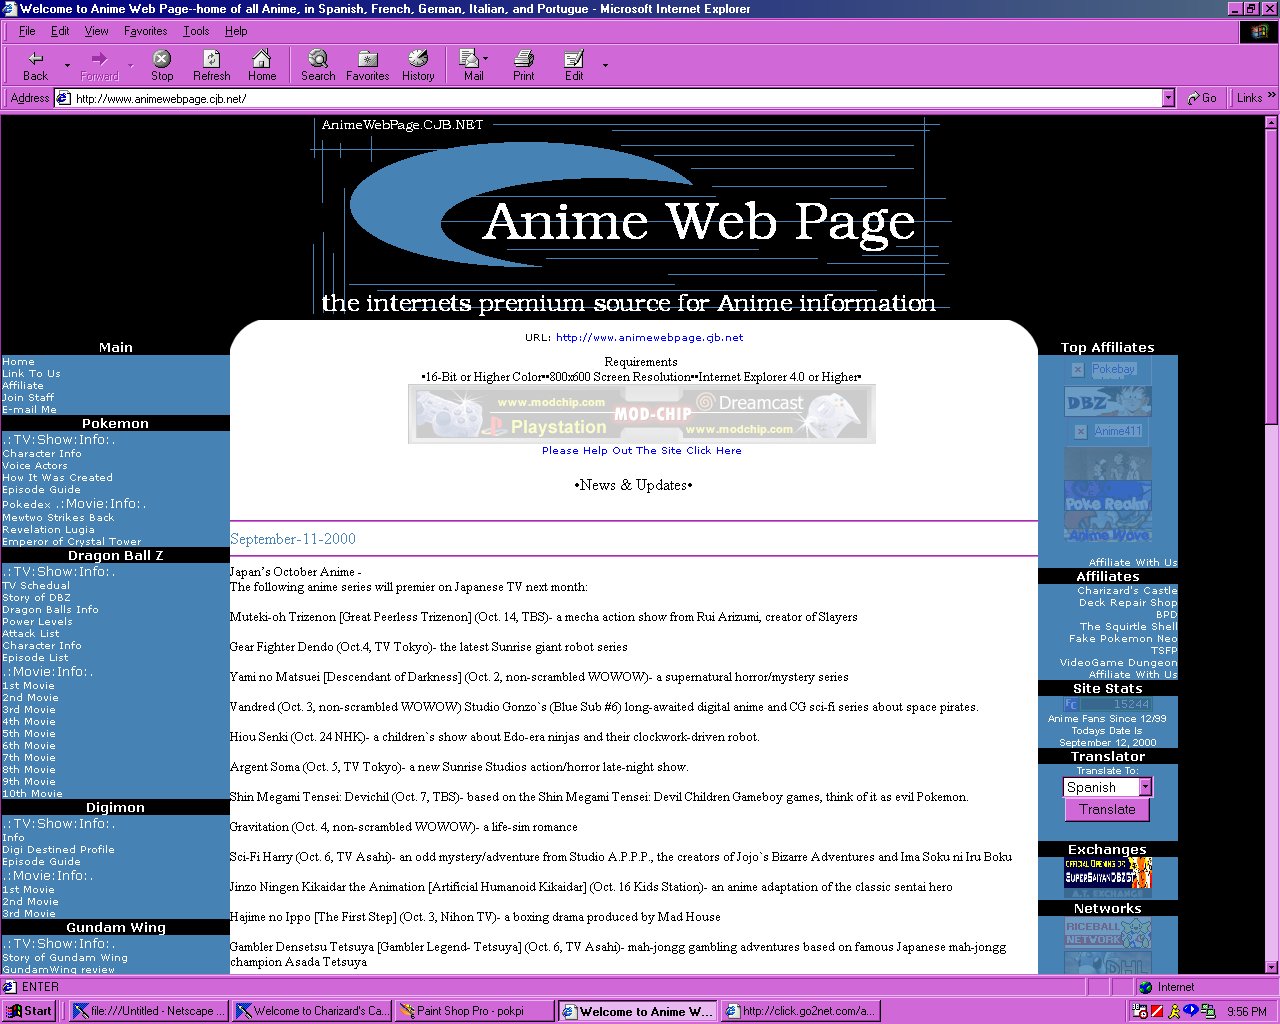Click the red and white tray icon
The image size is (1280, 1024).
1156,1011
